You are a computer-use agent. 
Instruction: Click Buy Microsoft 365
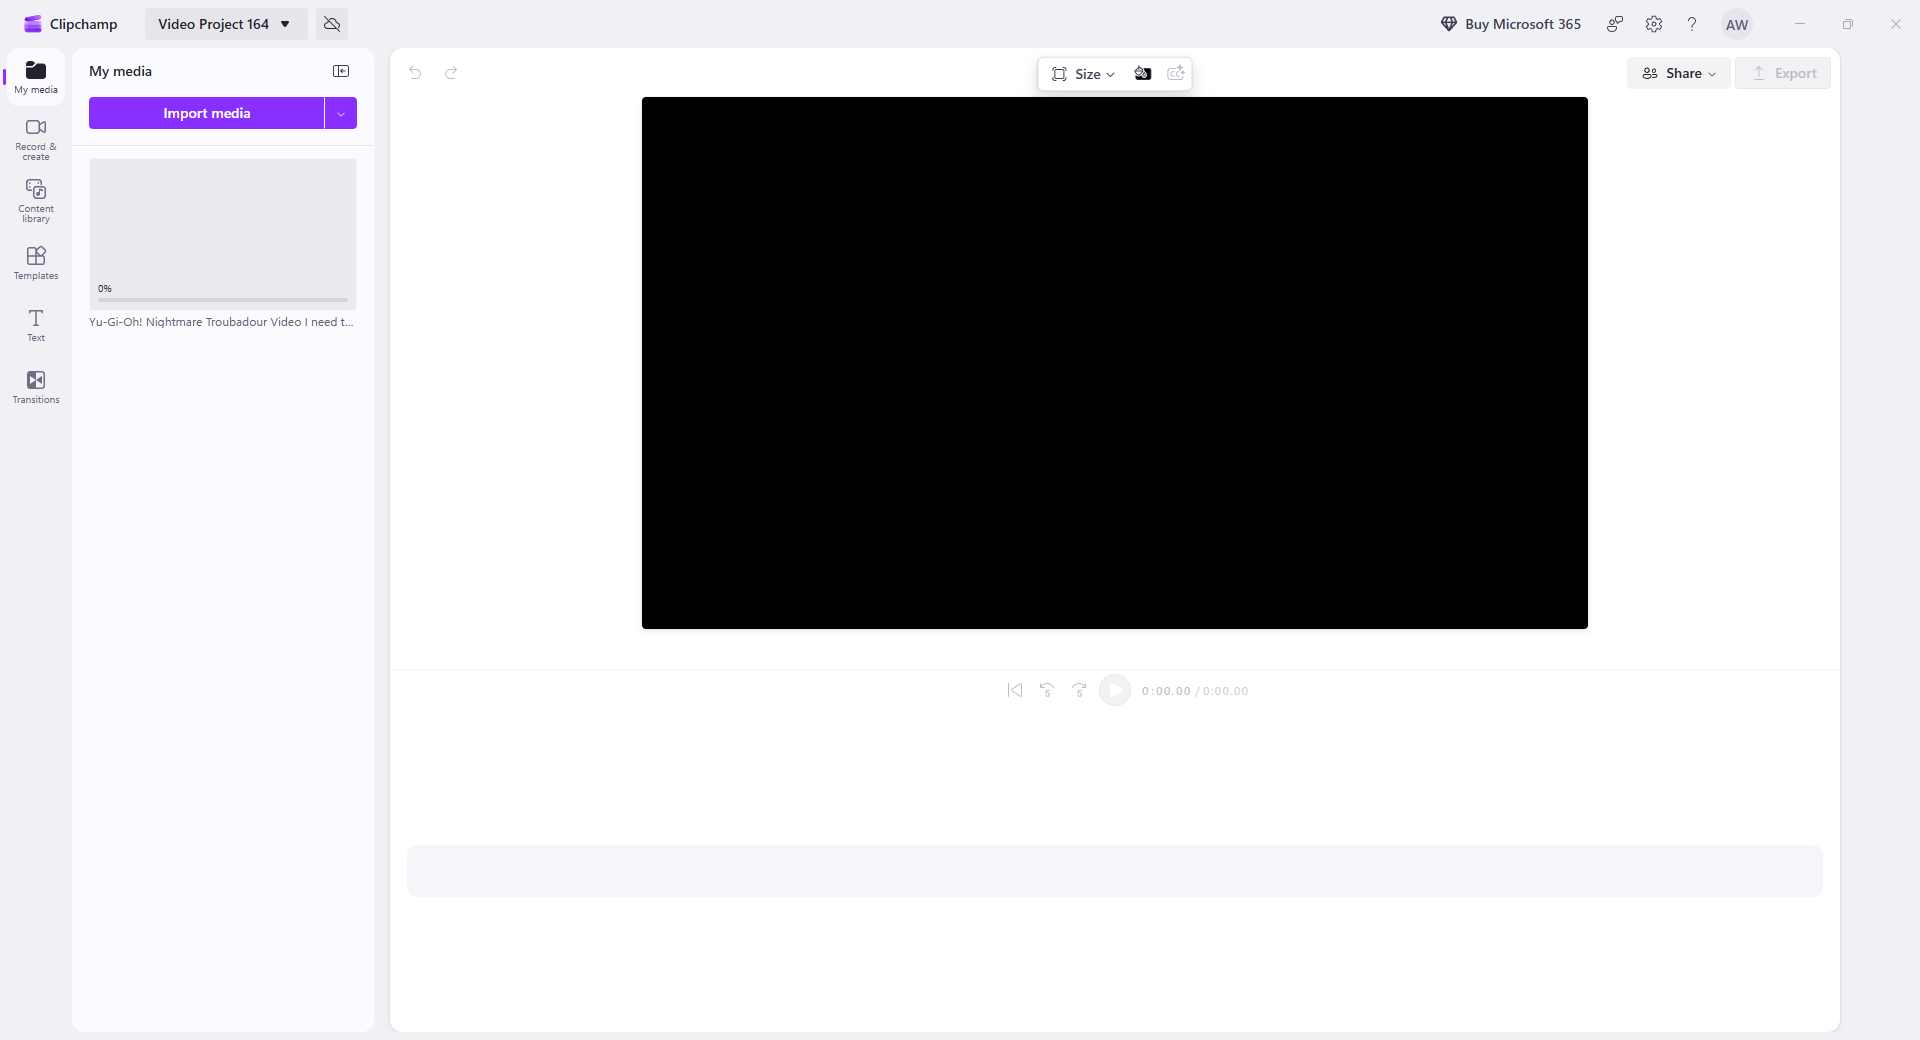1511,24
